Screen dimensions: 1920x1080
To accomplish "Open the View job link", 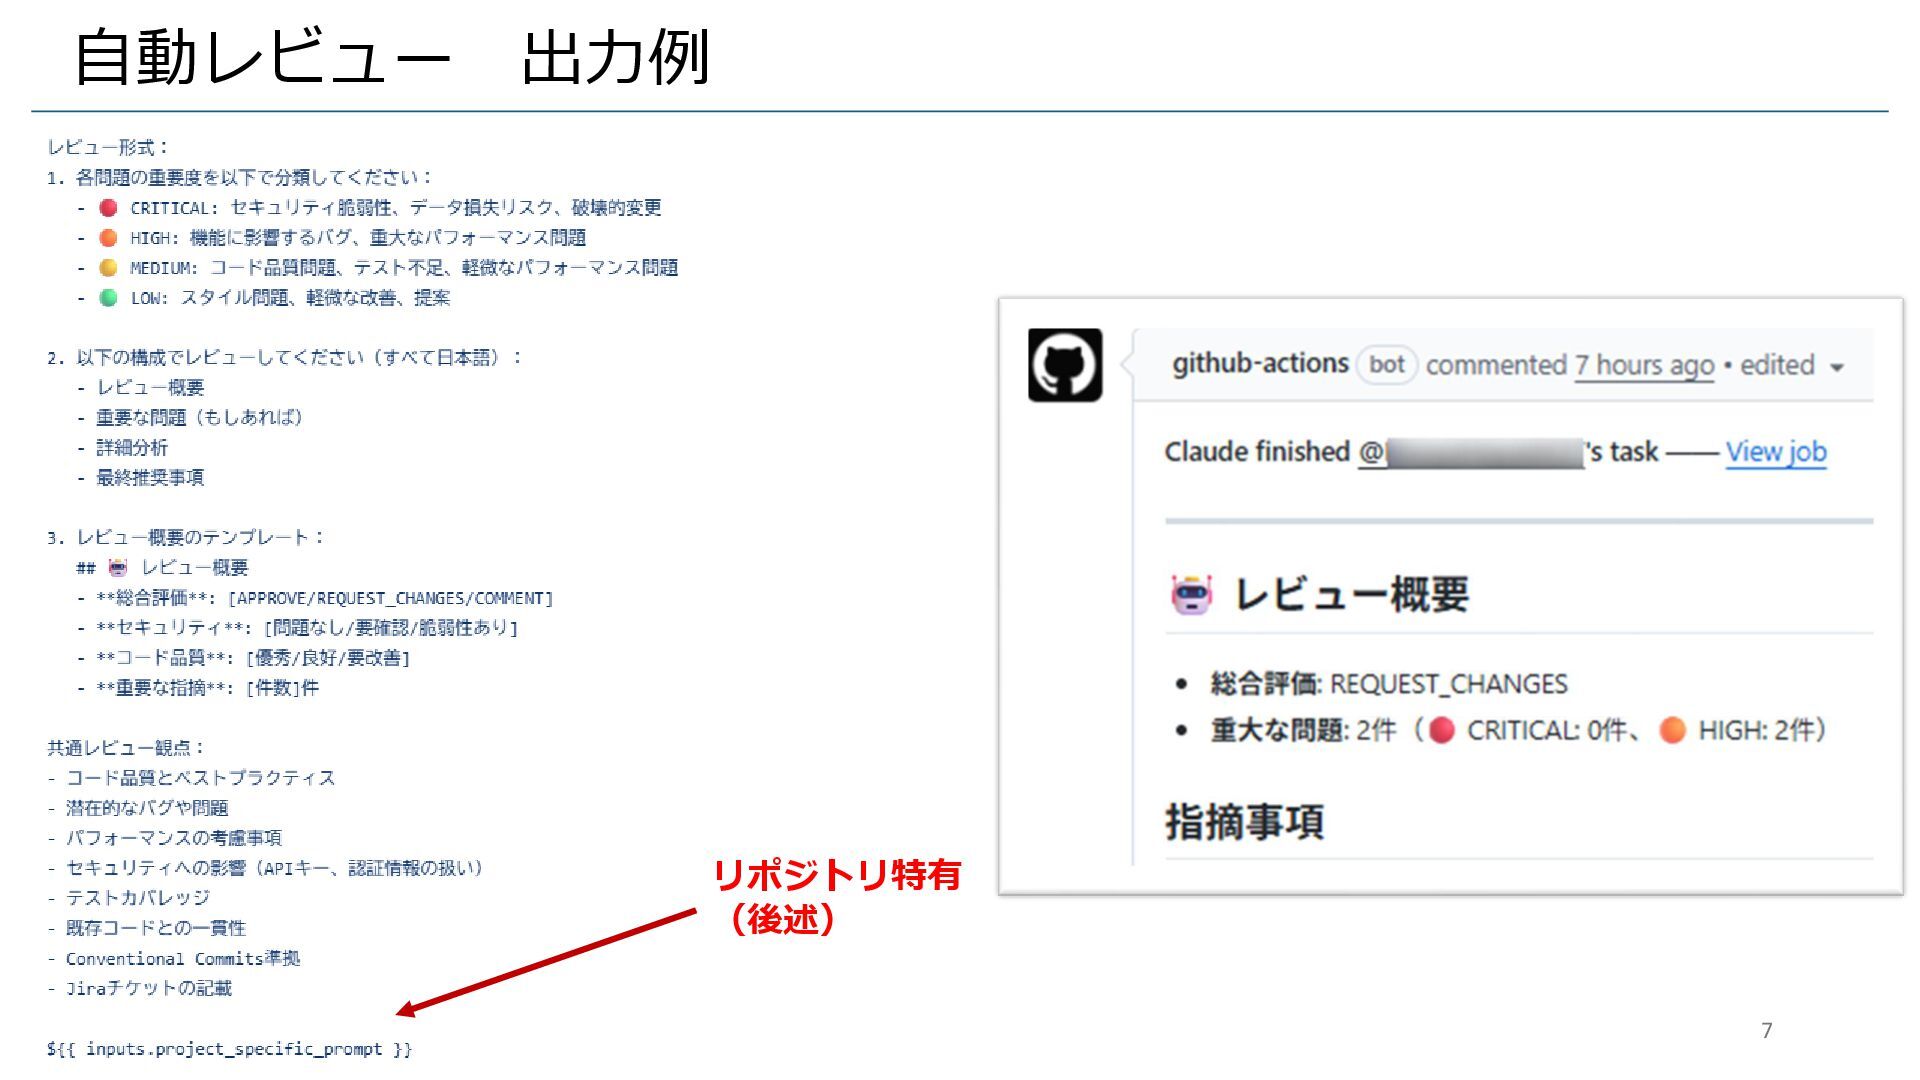I will [1775, 452].
